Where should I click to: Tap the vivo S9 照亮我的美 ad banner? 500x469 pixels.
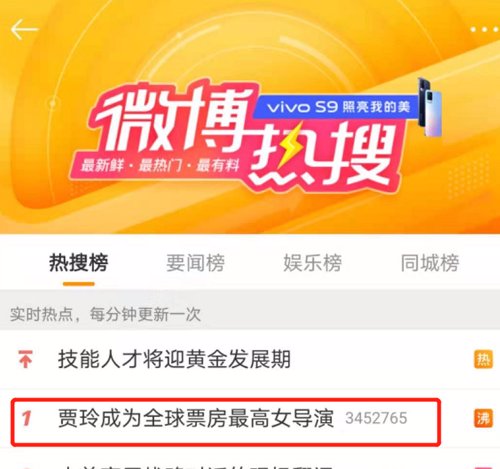coord(335,107)
